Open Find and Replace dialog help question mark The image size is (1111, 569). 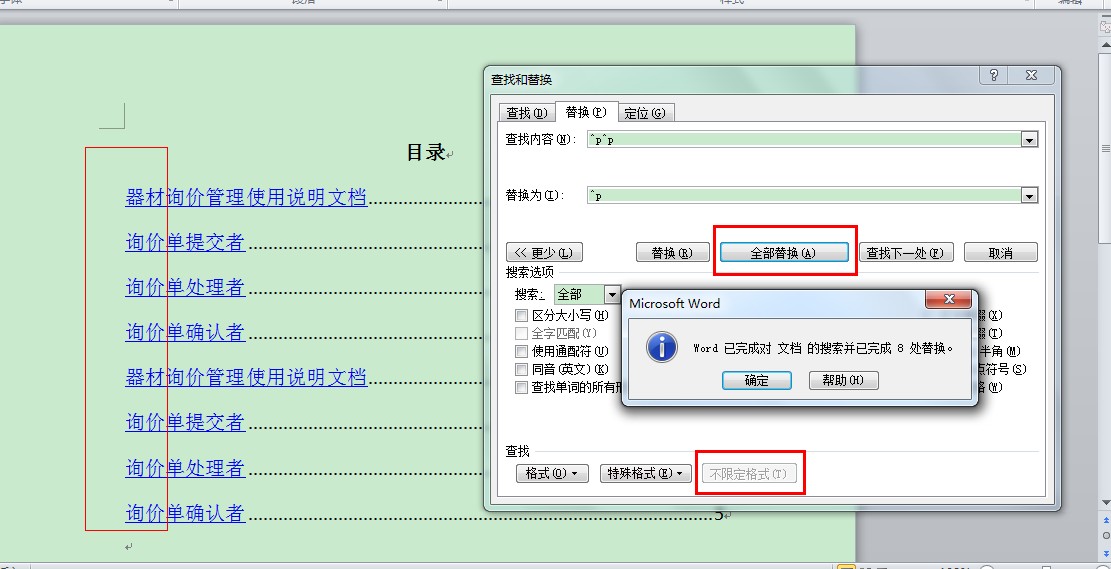[995, 76]
